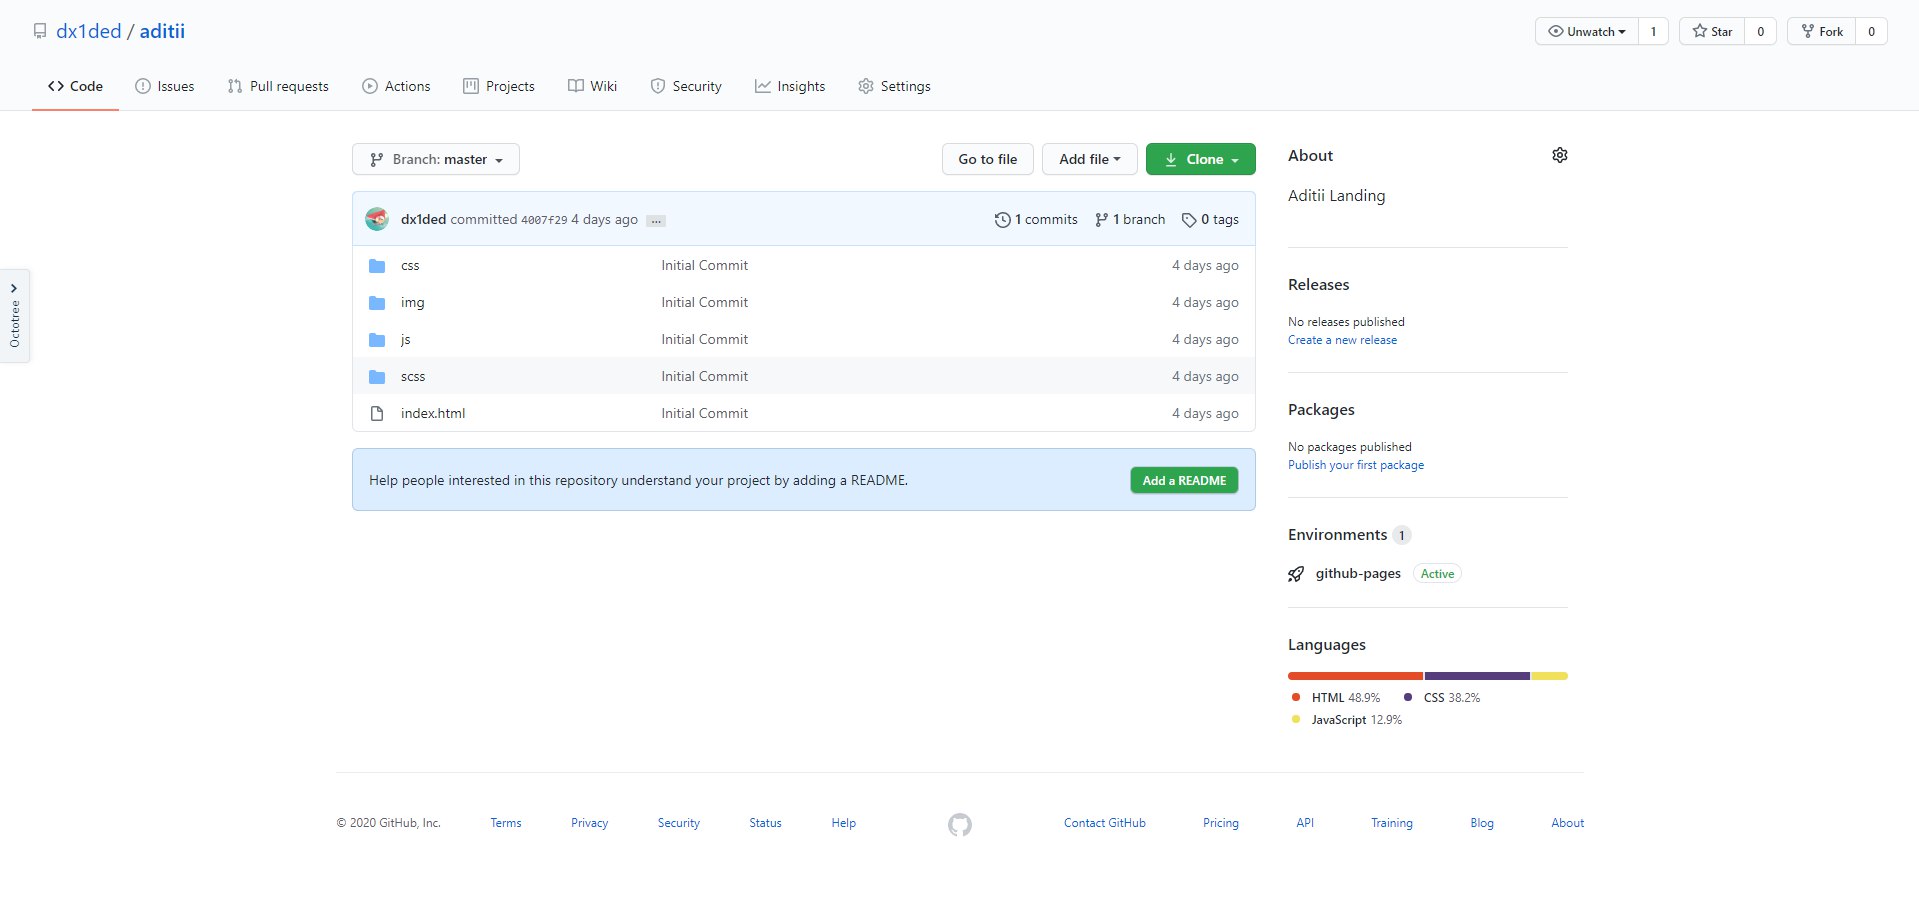The height and width of the screenshot is (910, 1919).
Task: Open the repository Settings tab
Action: (894, 86)
